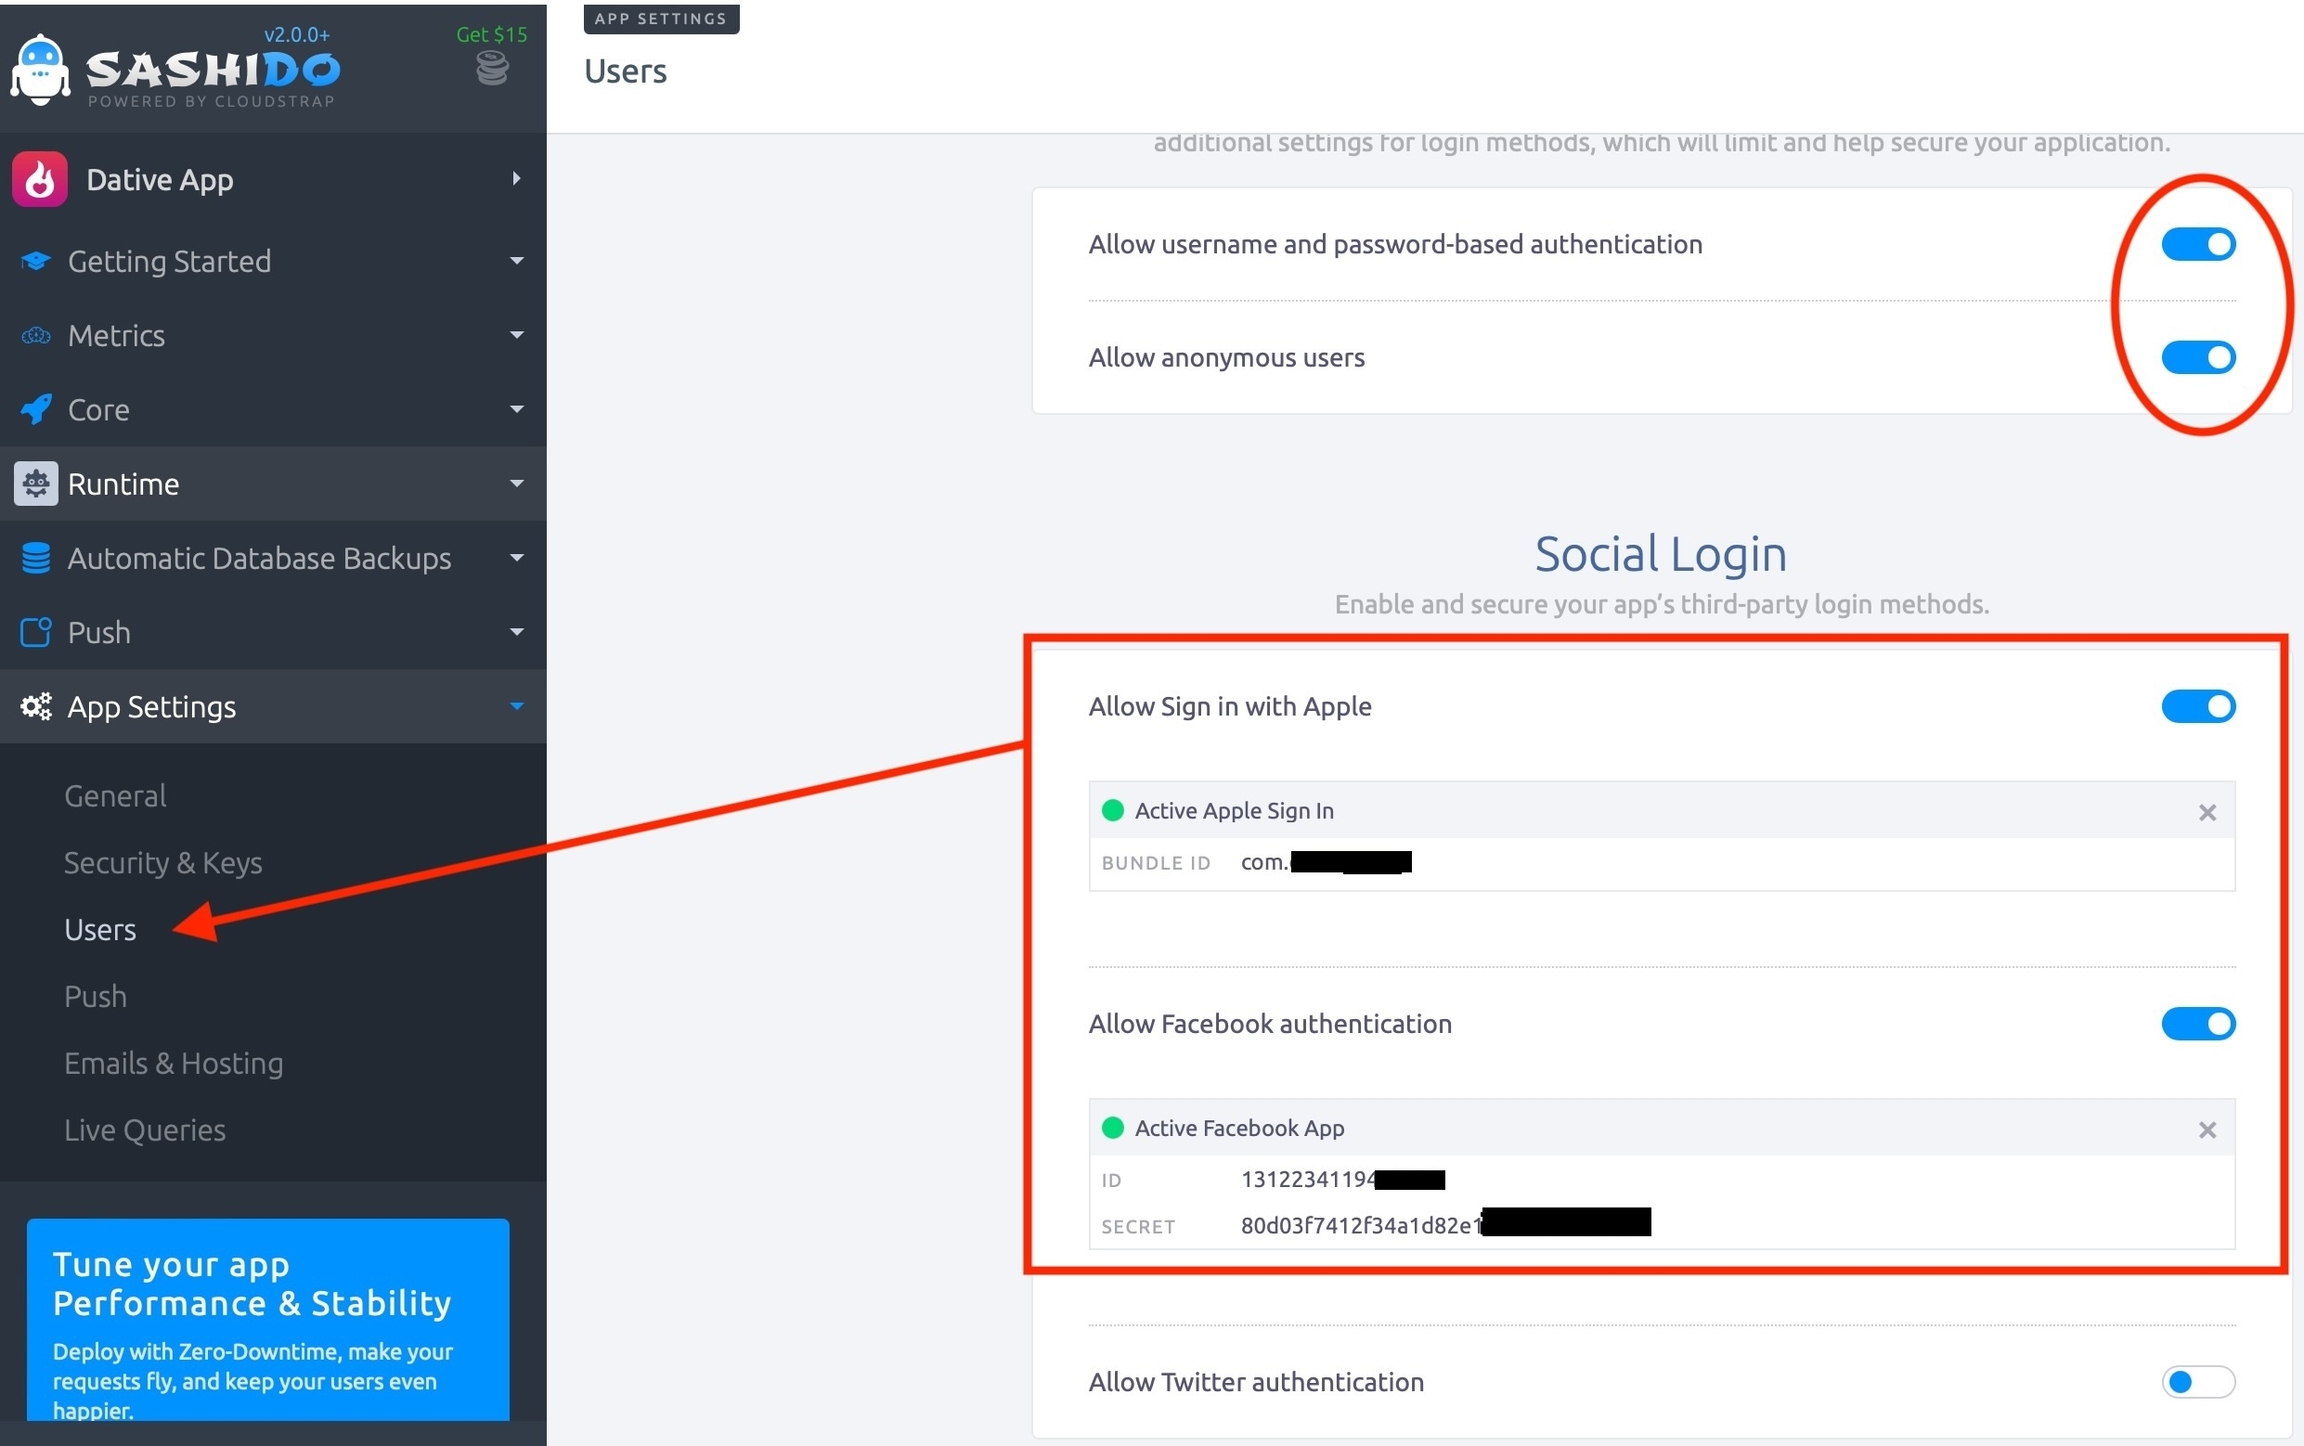
Task: Click the Automatic Database Backups database icon
Action: coord(36,558)
